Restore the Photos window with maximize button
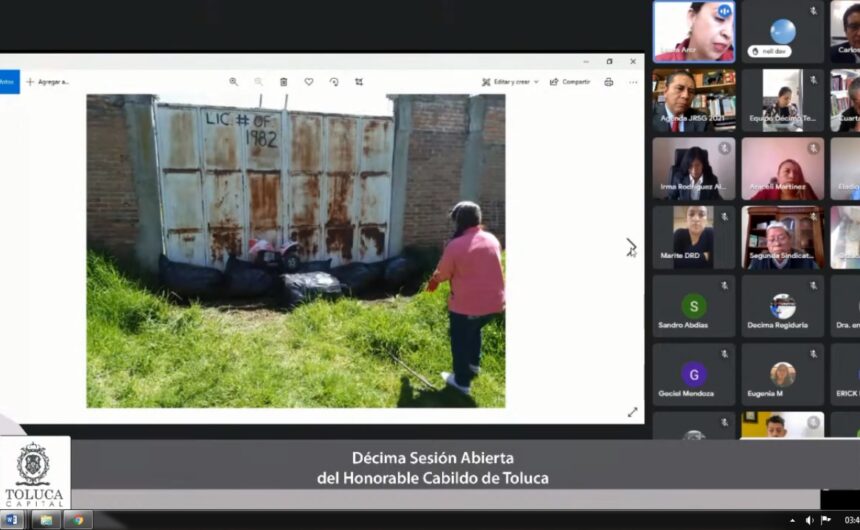The height and width of the screenshot is (530, 860). (x=609, y=61)
